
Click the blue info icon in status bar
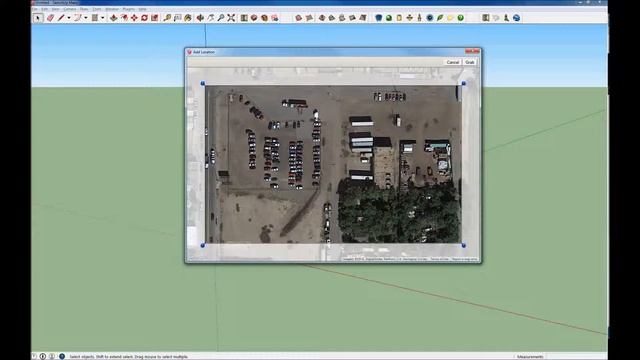62,356
